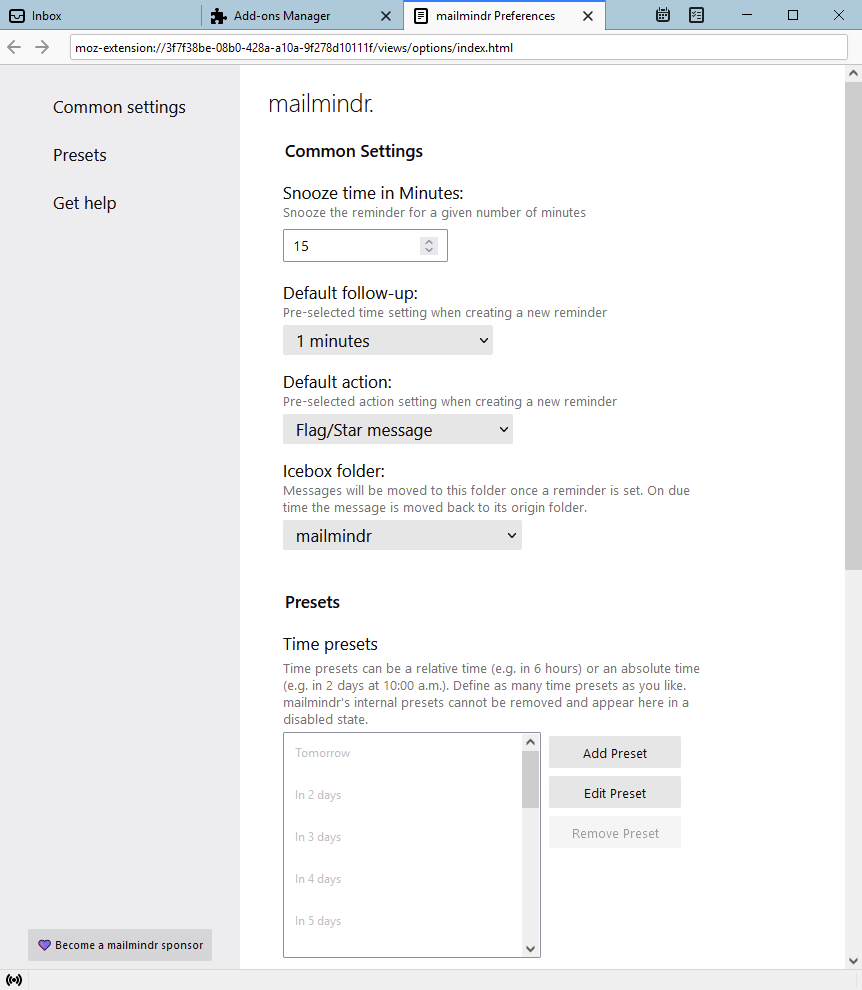Open the Default follow-up dropdown
Image resolution: width=862 pixels, height=990 pixels.
click(x=388, y=340)
